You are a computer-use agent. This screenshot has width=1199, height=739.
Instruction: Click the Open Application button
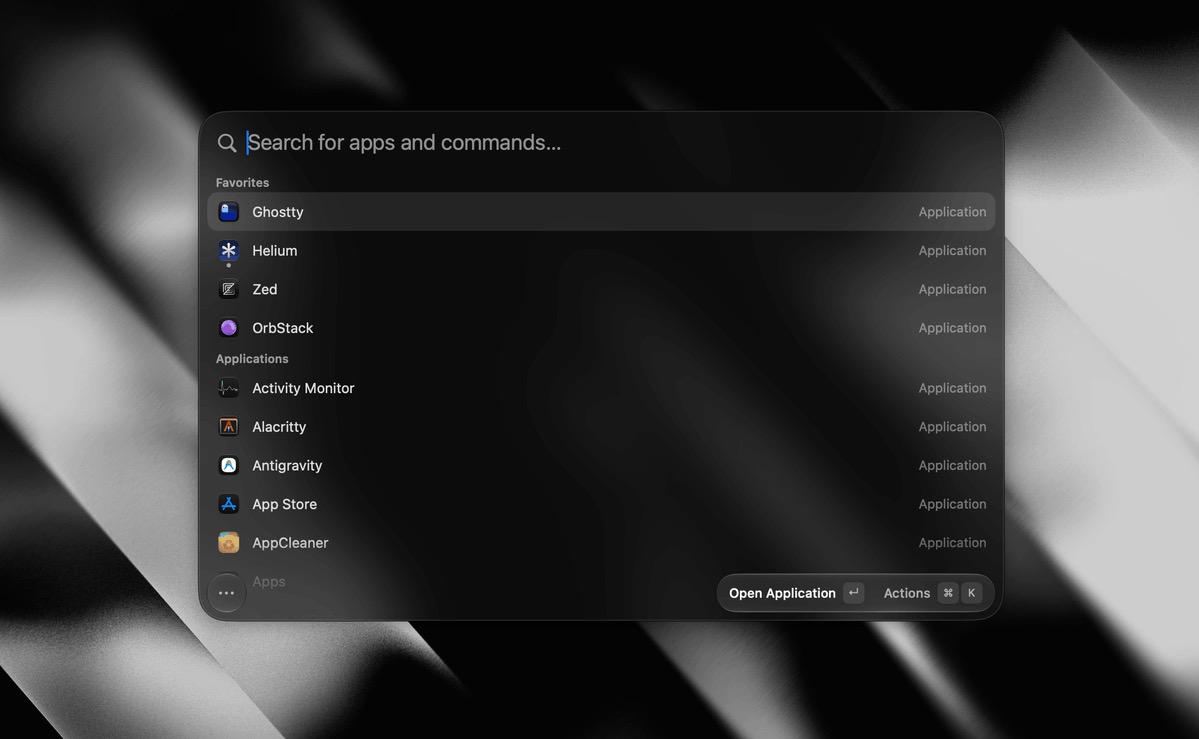point(781,593)
